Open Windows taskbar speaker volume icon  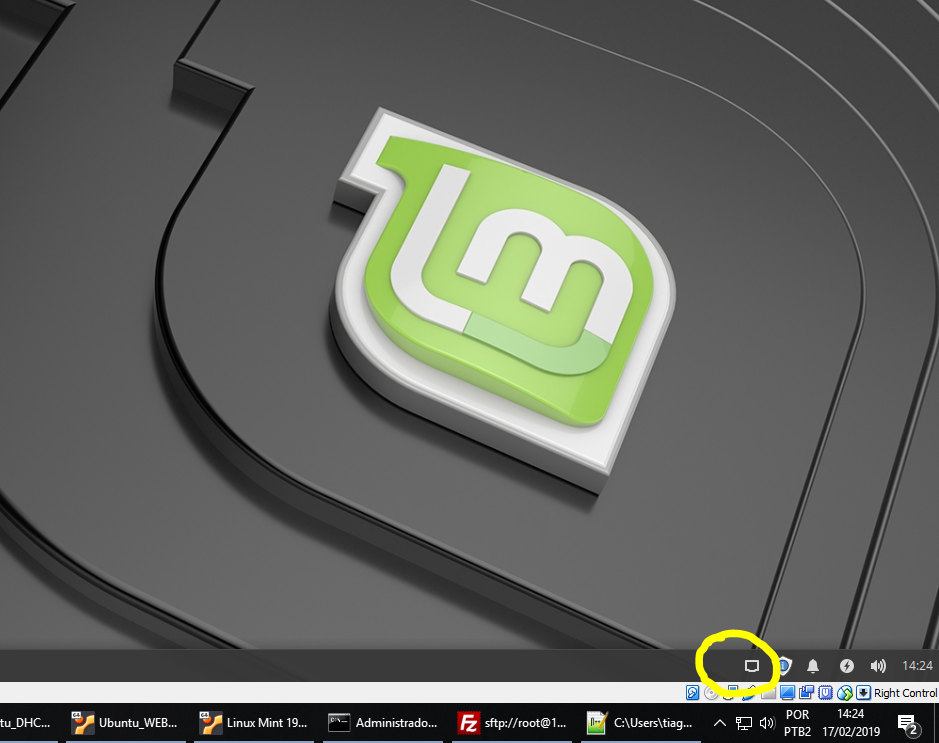tap(767, 723)
